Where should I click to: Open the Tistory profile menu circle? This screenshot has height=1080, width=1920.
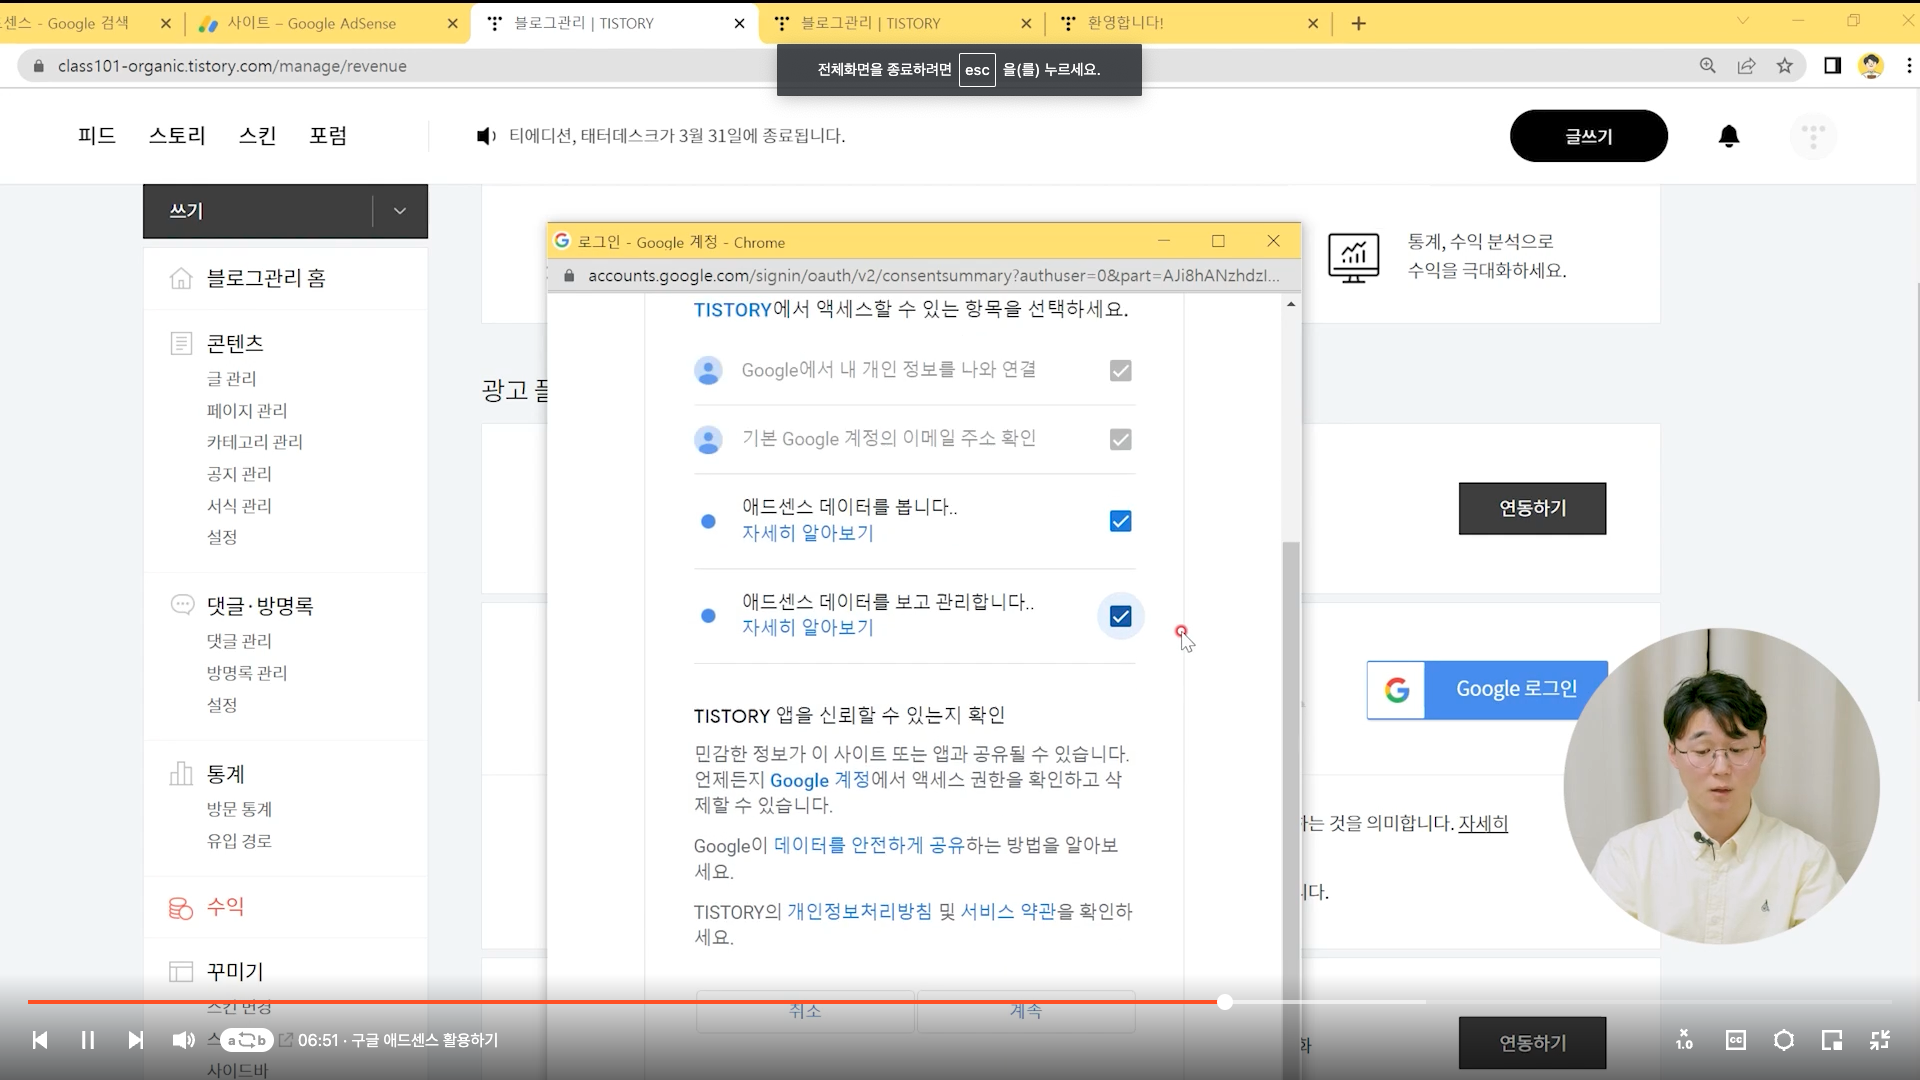tap(1813, 136)
